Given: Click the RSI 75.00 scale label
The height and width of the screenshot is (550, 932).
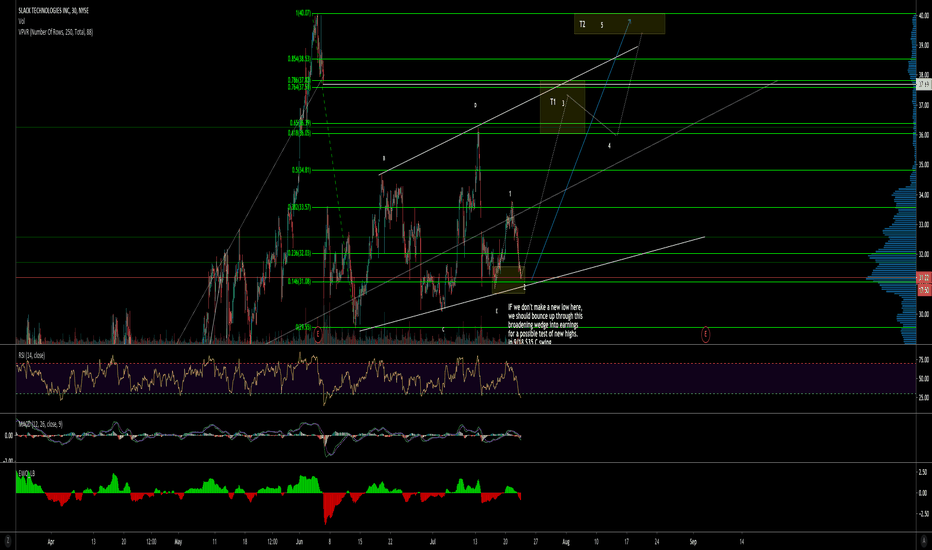Looking at the screenshot, I should [x=923, y=360].
